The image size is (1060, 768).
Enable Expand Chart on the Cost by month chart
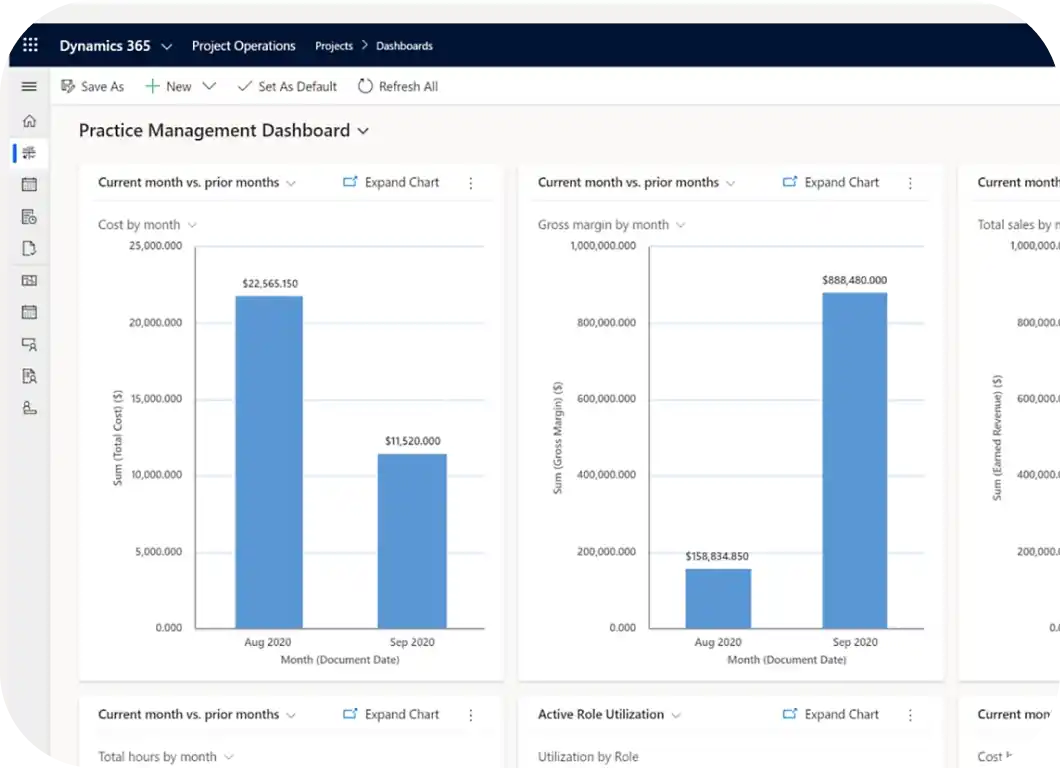(x=390, y=182)
